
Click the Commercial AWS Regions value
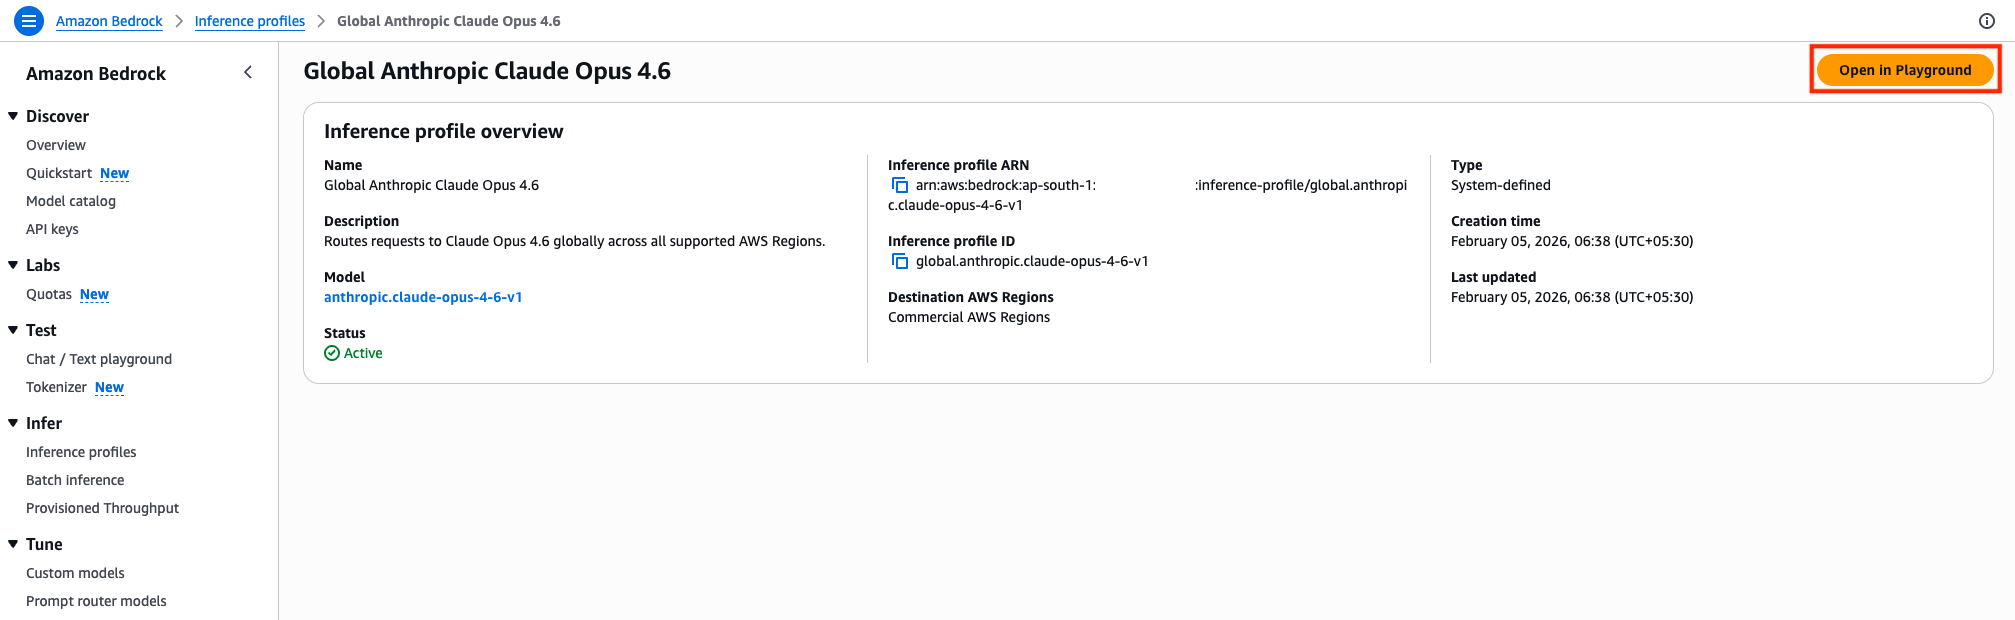[969, 317]
